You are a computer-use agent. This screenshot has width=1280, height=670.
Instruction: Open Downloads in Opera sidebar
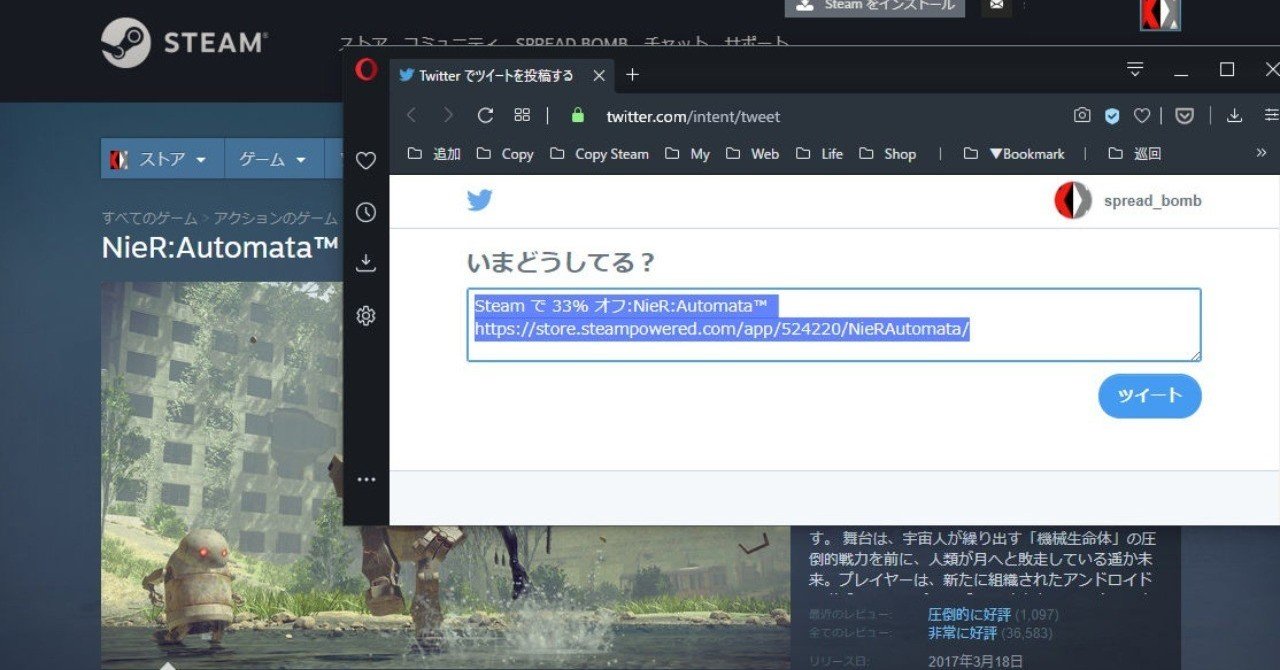366,263
